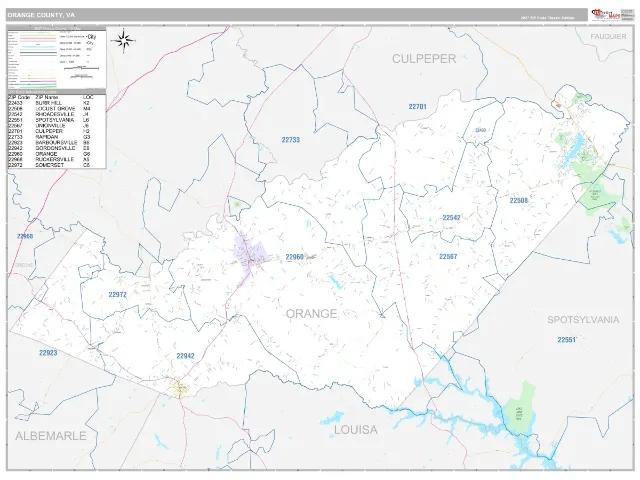
Task: Click the ALBEMARLE county label
Action: [x=51, y=436]
